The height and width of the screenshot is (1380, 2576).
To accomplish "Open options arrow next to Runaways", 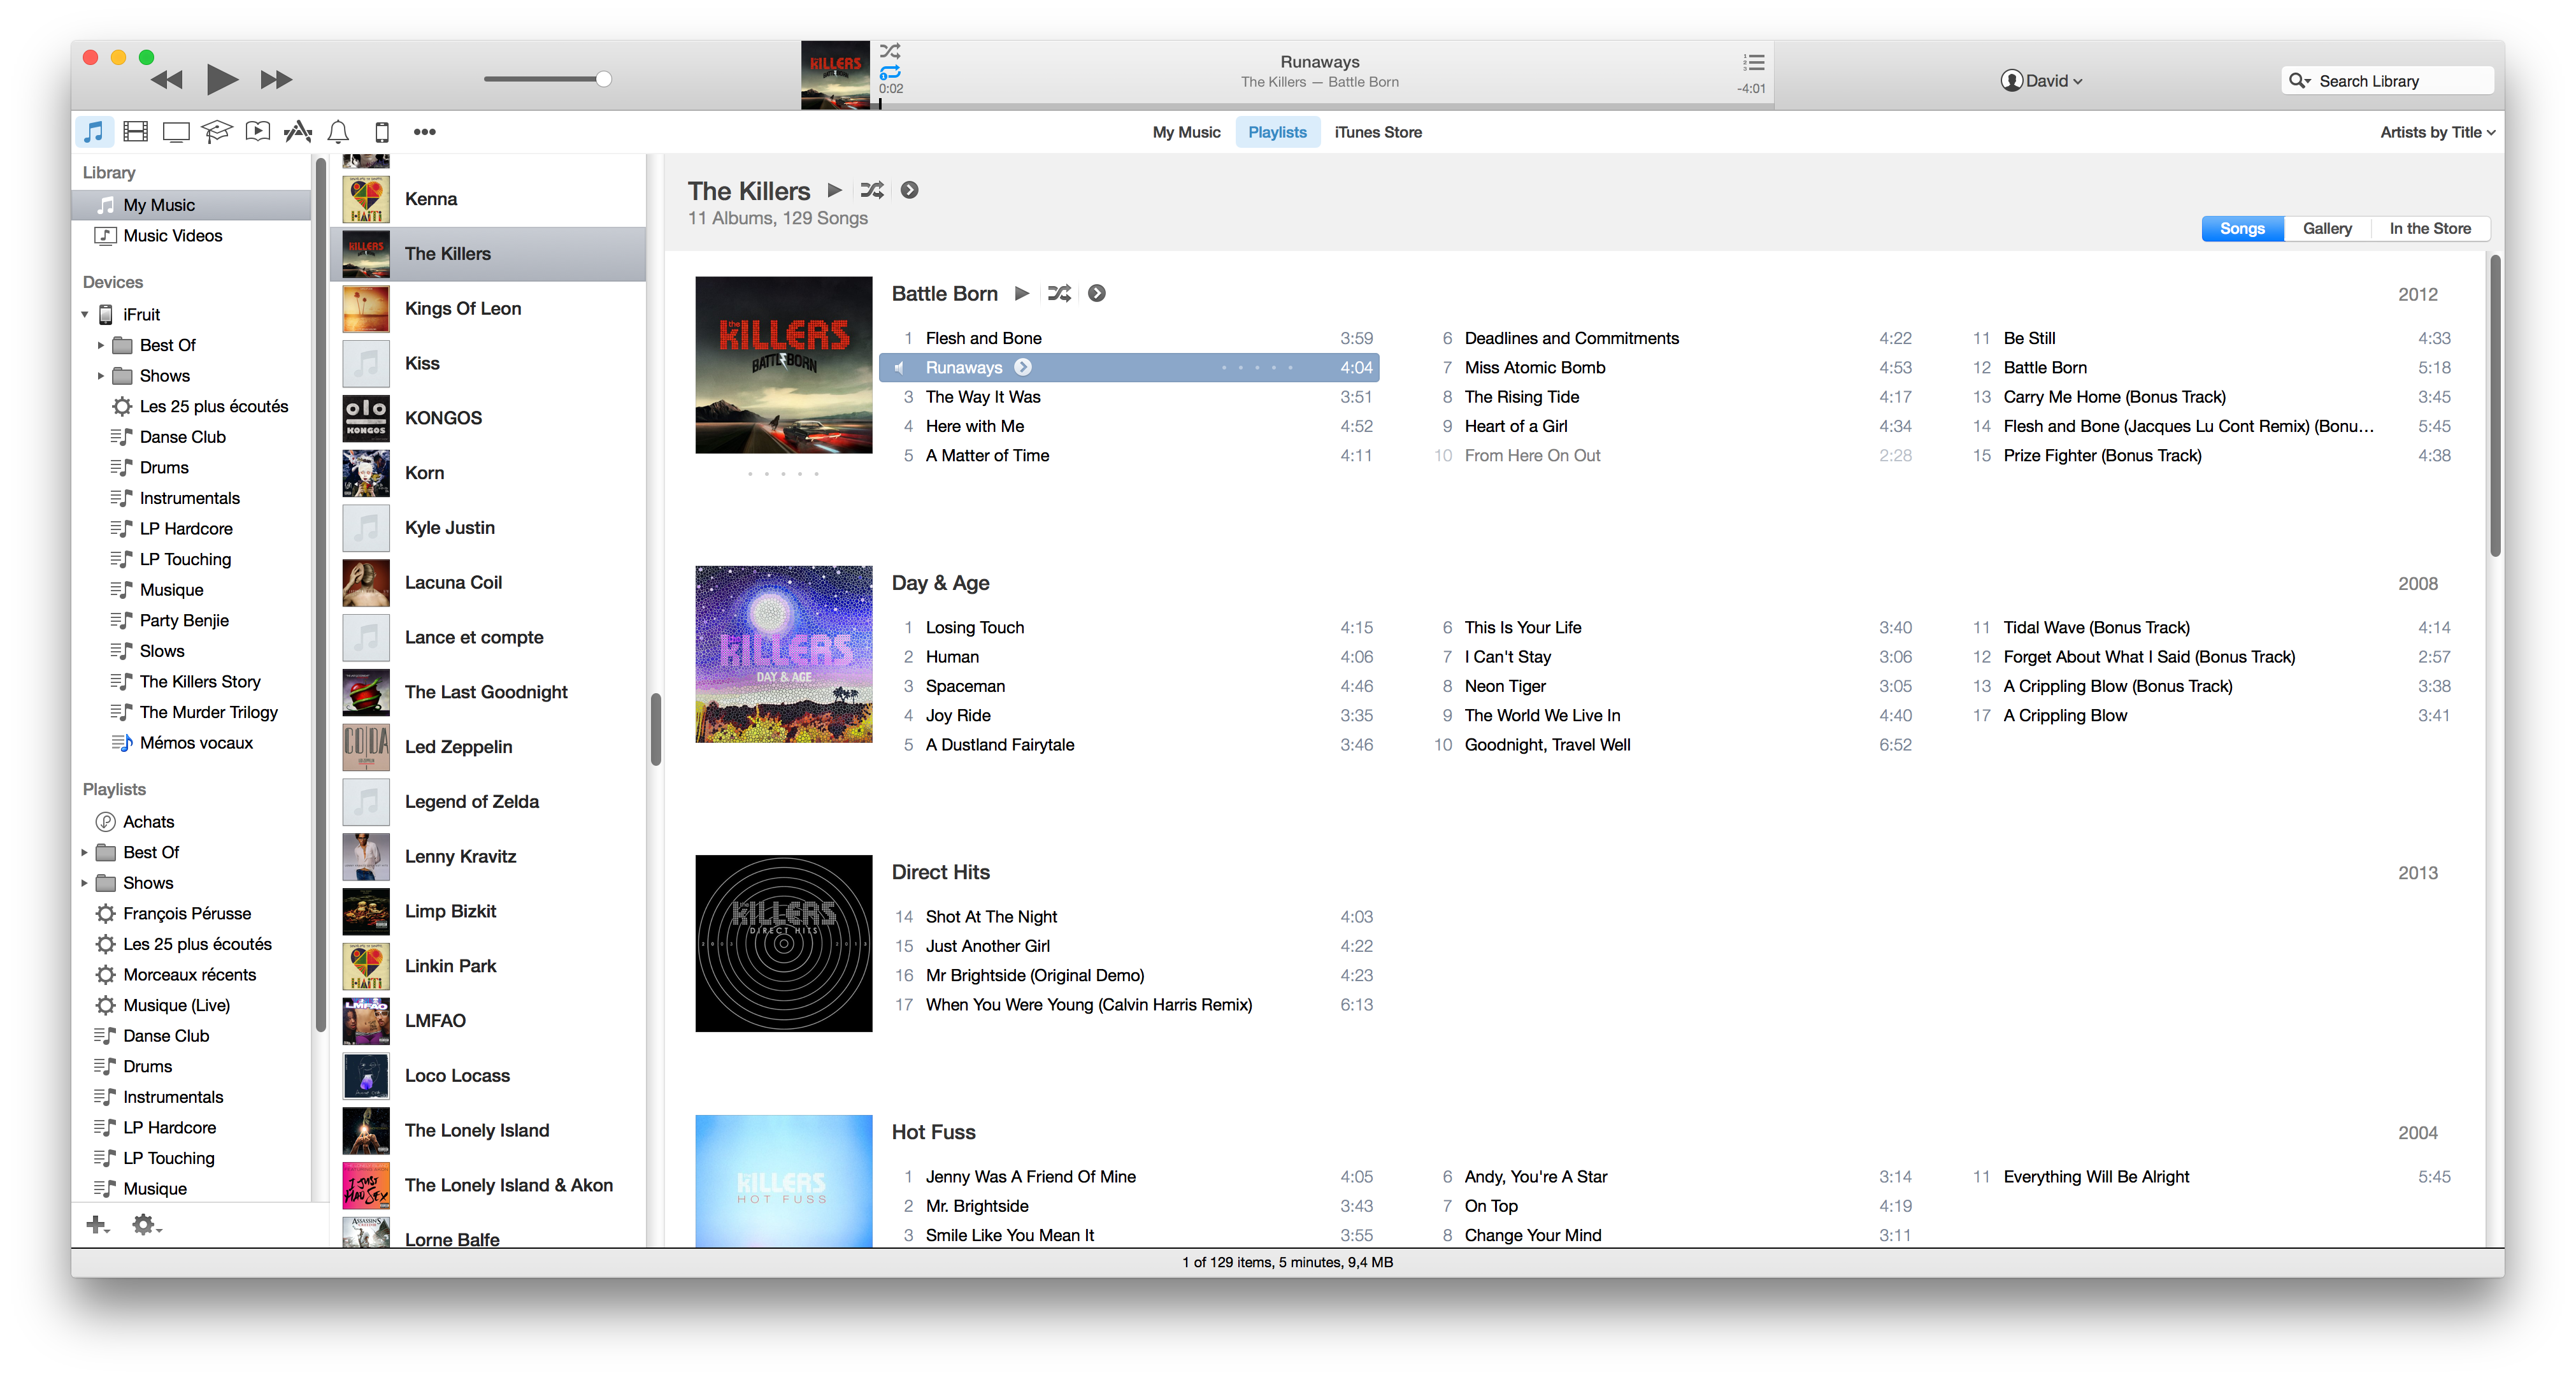I will 1022,367.
